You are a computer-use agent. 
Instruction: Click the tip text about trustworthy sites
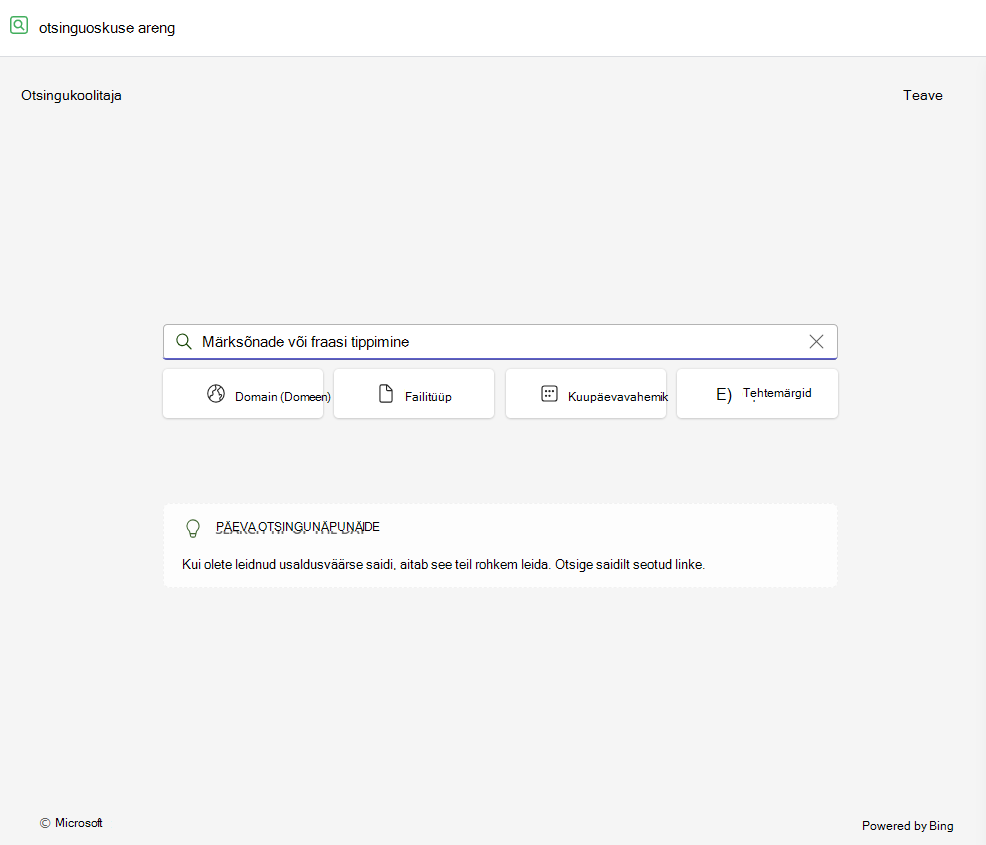[443, 565]
